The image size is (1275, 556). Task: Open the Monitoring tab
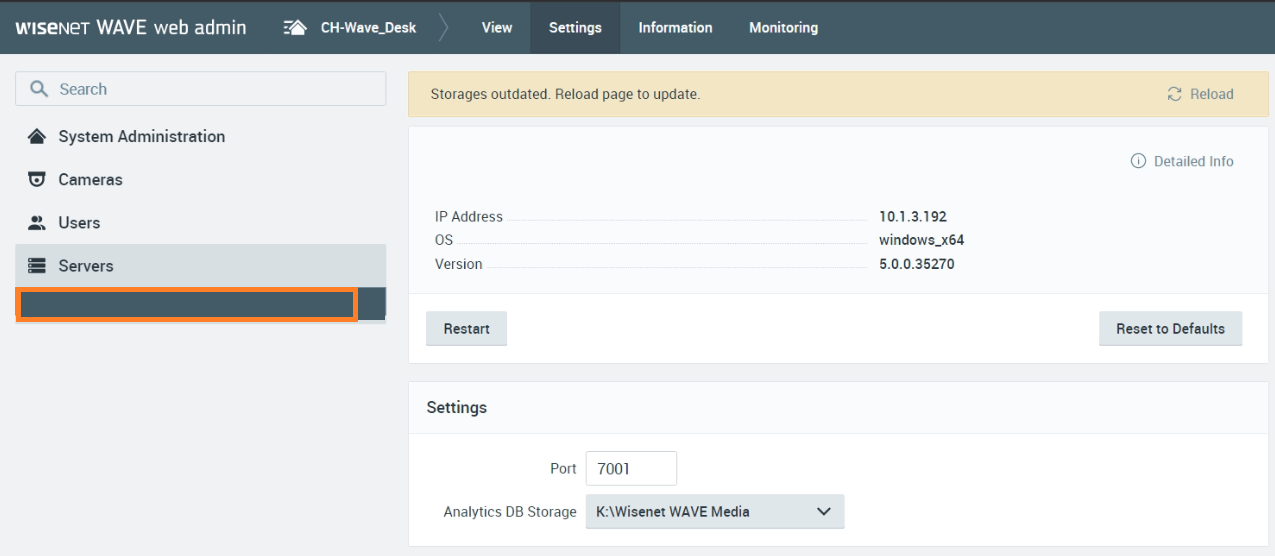783,28
